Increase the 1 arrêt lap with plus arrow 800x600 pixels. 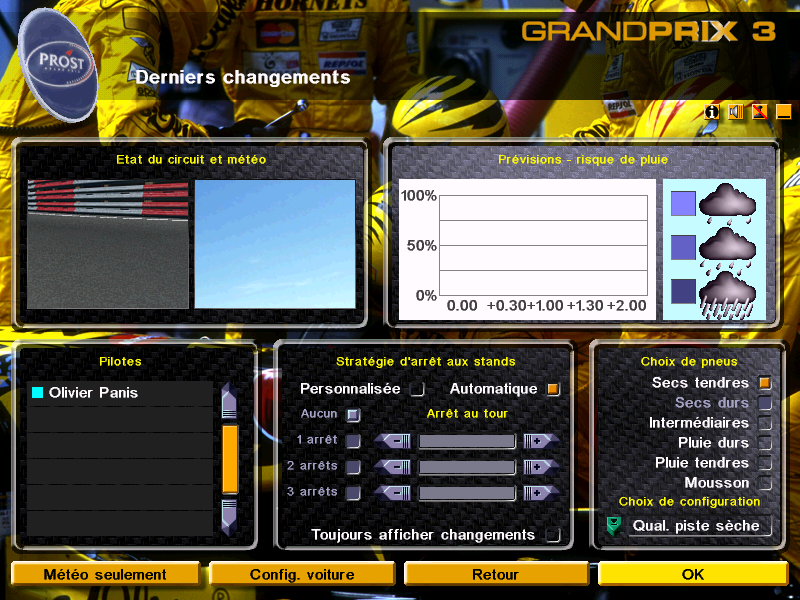coord(541,441)
